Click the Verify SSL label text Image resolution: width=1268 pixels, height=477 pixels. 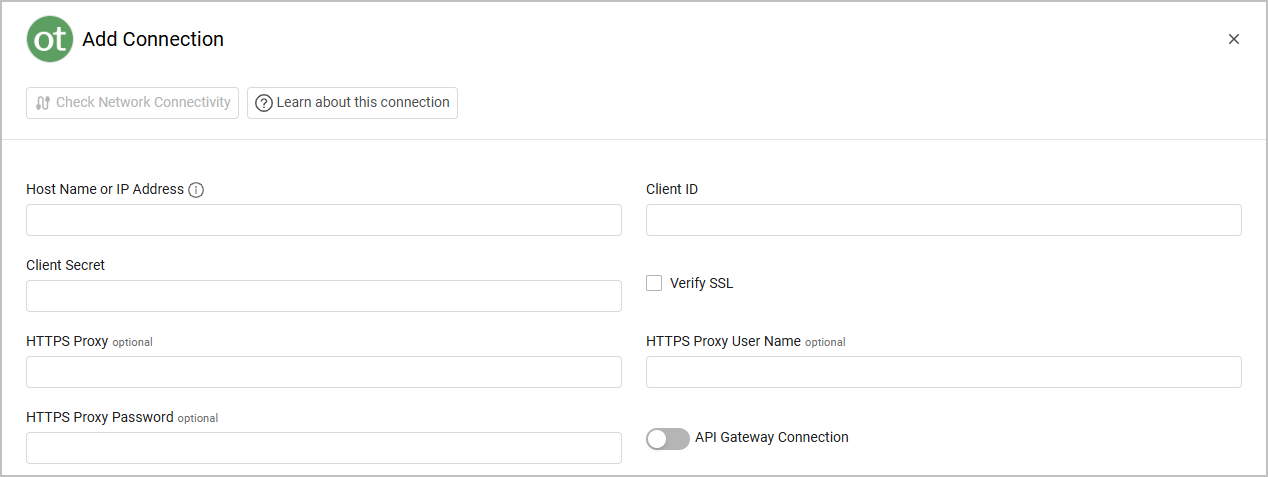pos(701,283)
